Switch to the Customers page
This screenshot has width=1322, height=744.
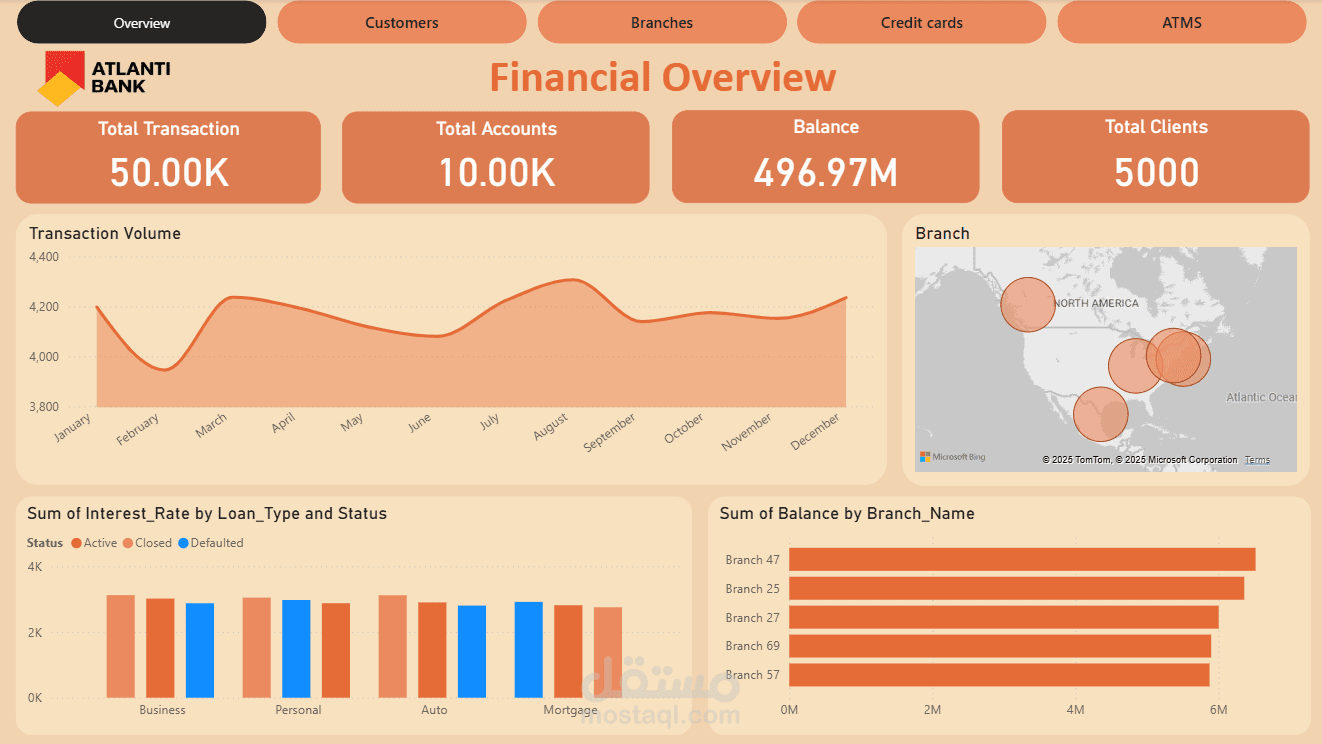[401, 22]
